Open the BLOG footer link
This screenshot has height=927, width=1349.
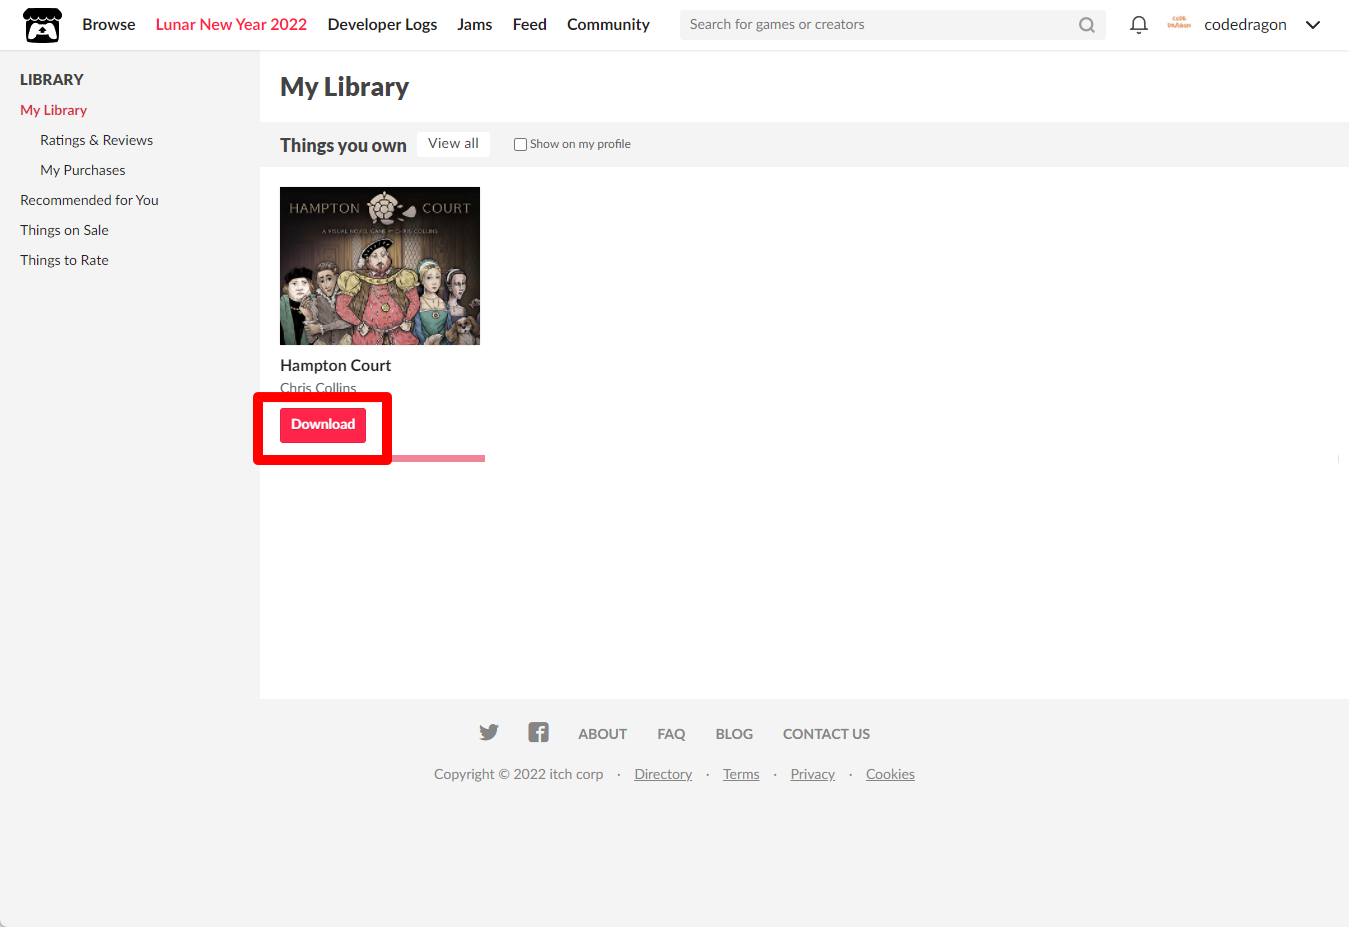[734, 734]
